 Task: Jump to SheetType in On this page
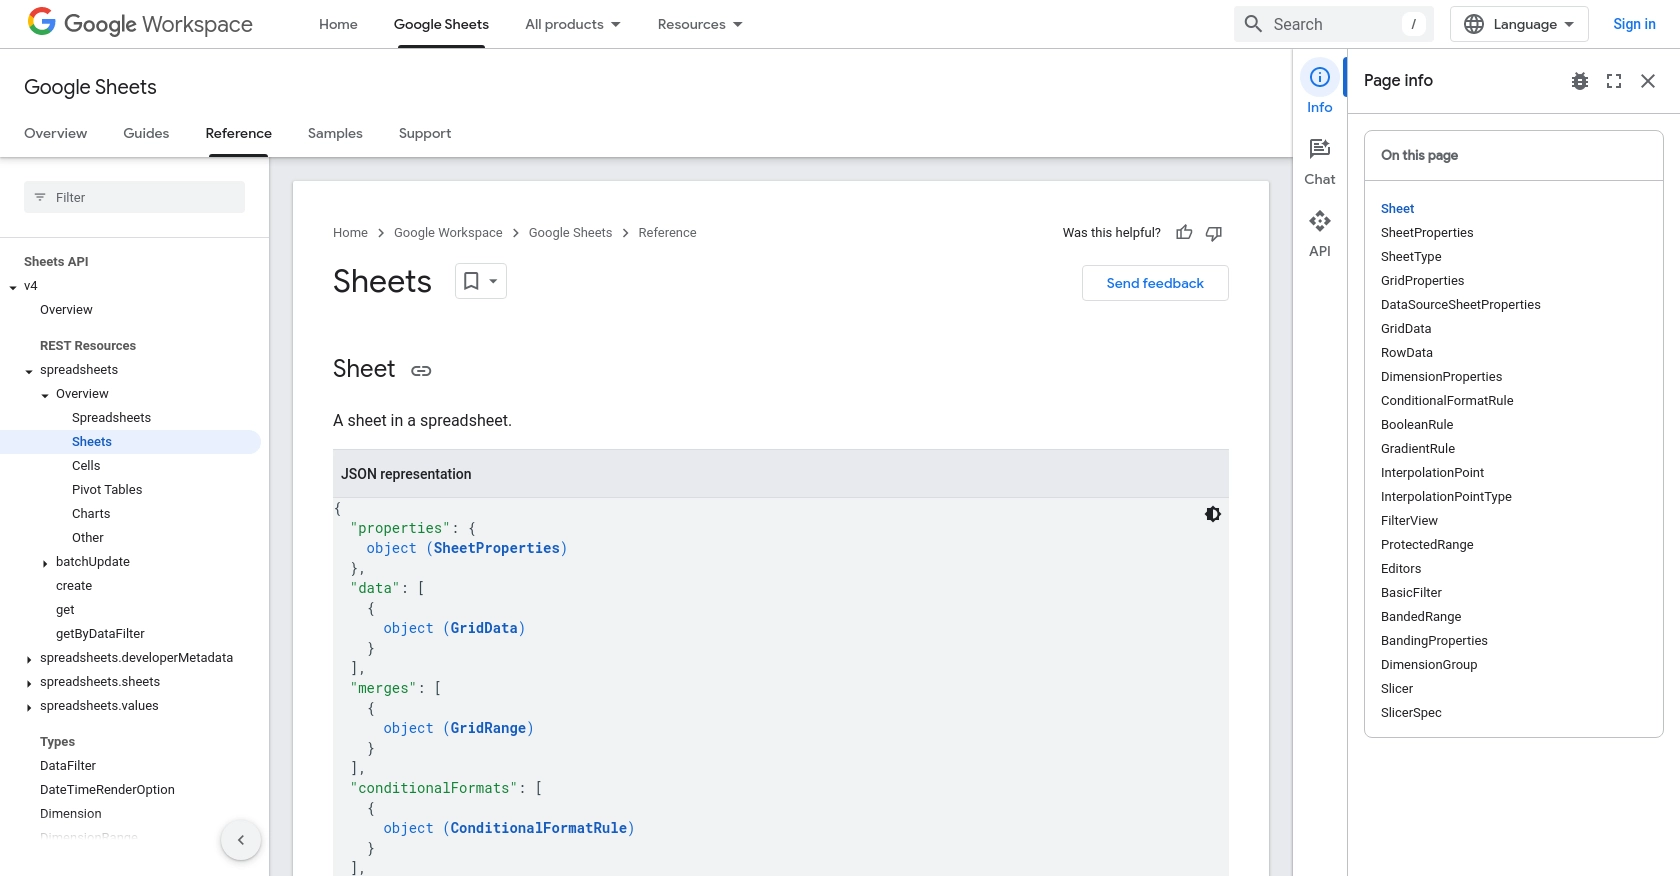pyautogui.click(x=1411, y=257)
